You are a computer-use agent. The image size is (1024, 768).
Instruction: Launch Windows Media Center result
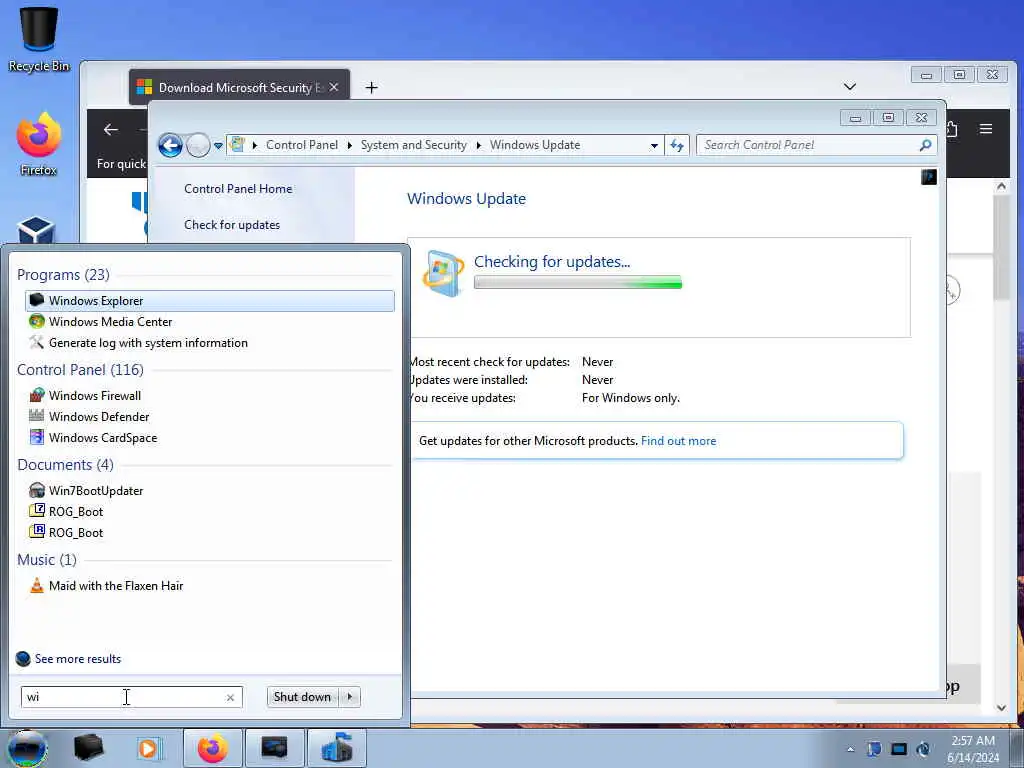click(210, 321)
